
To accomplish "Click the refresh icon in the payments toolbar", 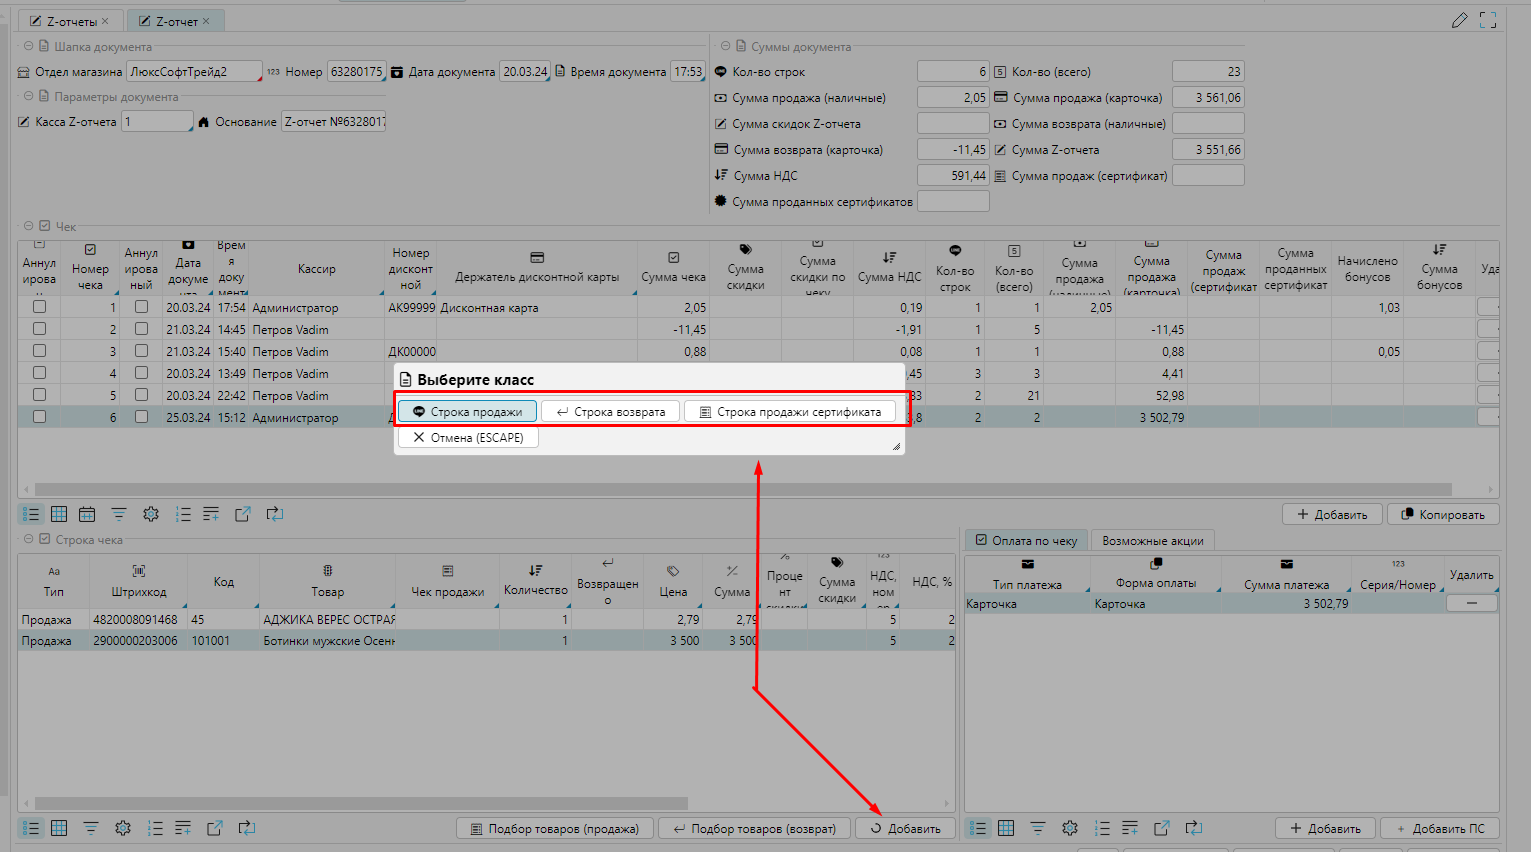I will (x=1194, y=828).
